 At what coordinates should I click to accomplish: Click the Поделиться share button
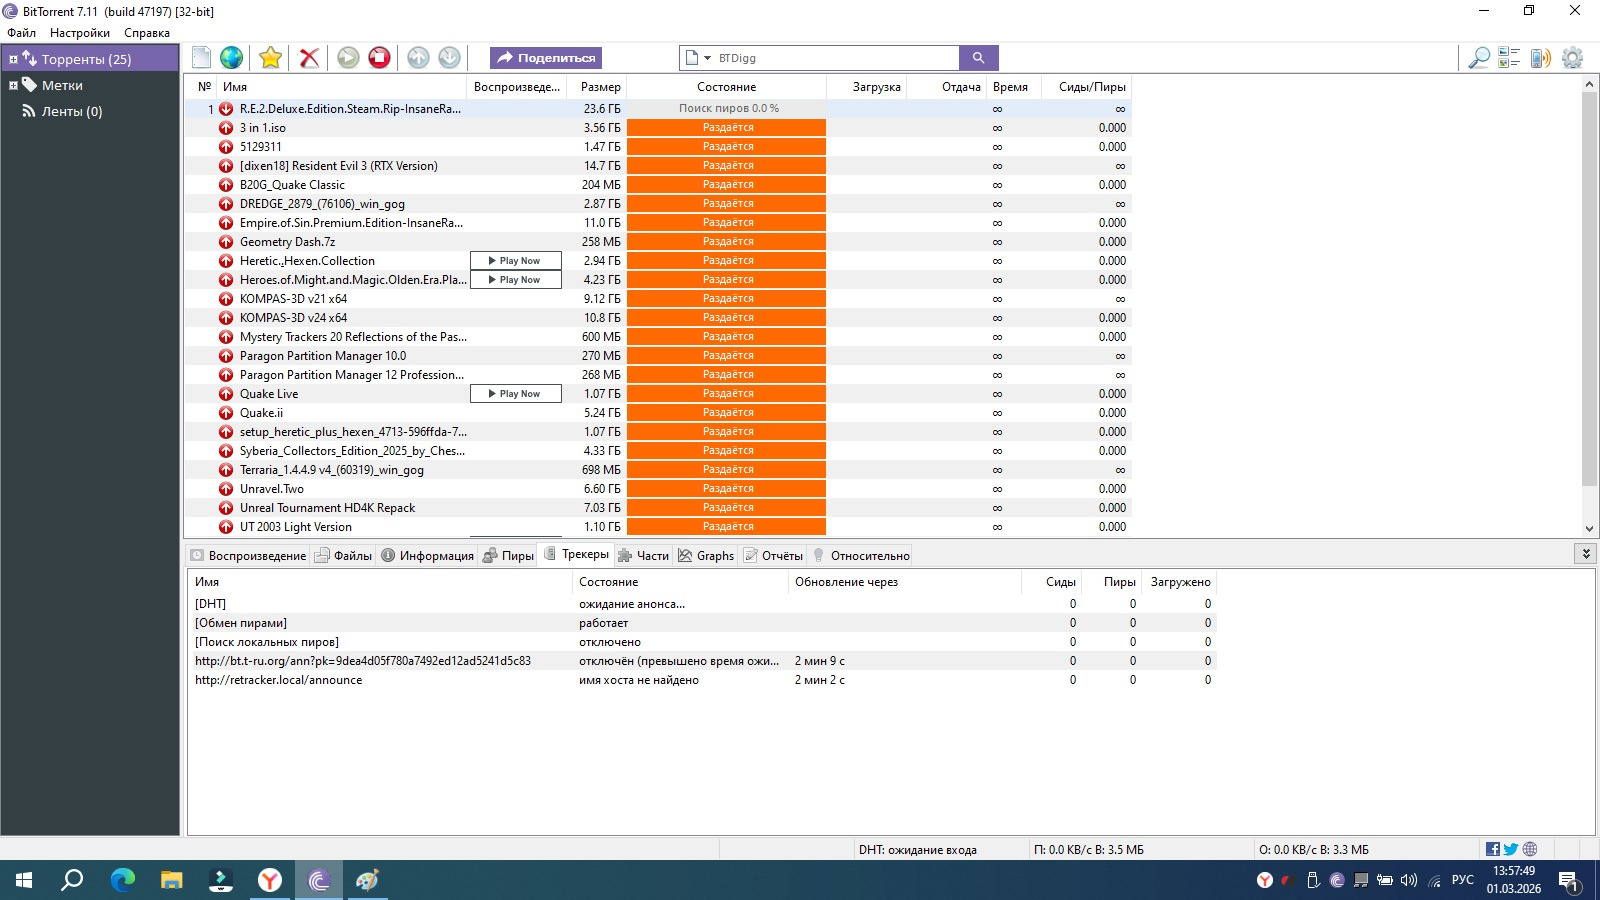click(546, 58)
